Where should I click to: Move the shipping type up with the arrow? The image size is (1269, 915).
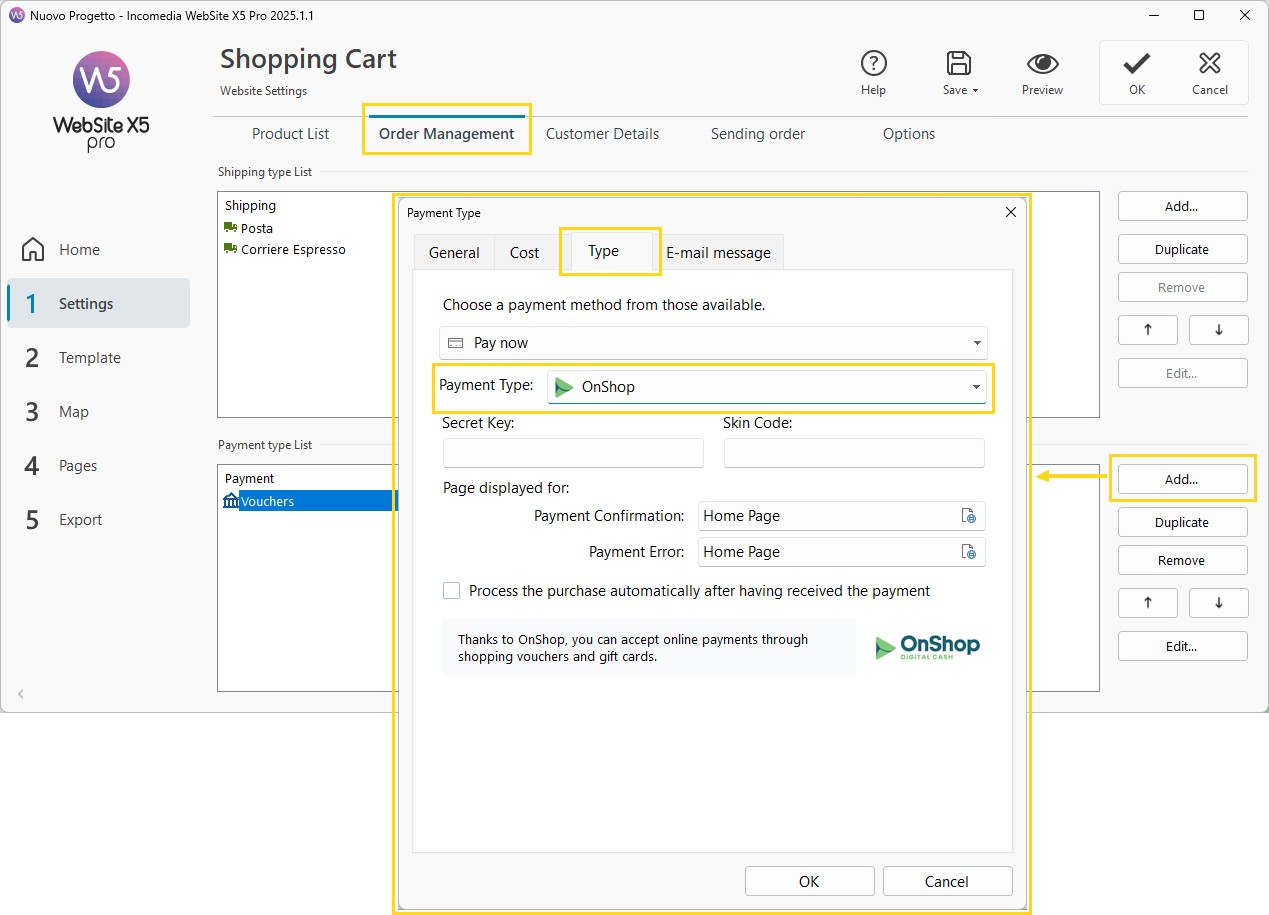coord(1147,330)
